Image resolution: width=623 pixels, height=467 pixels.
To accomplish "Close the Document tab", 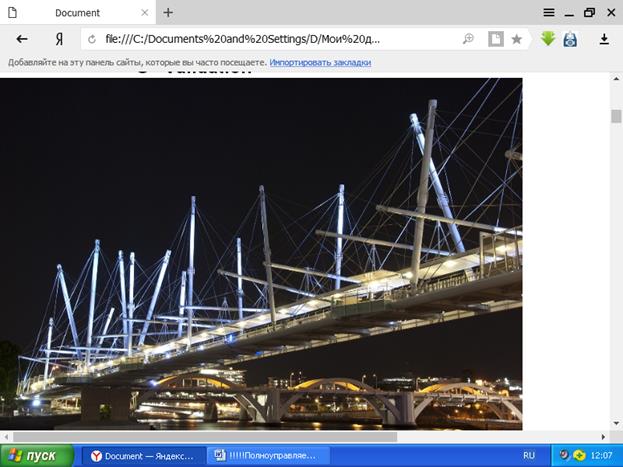I will [x=145, y=13].
